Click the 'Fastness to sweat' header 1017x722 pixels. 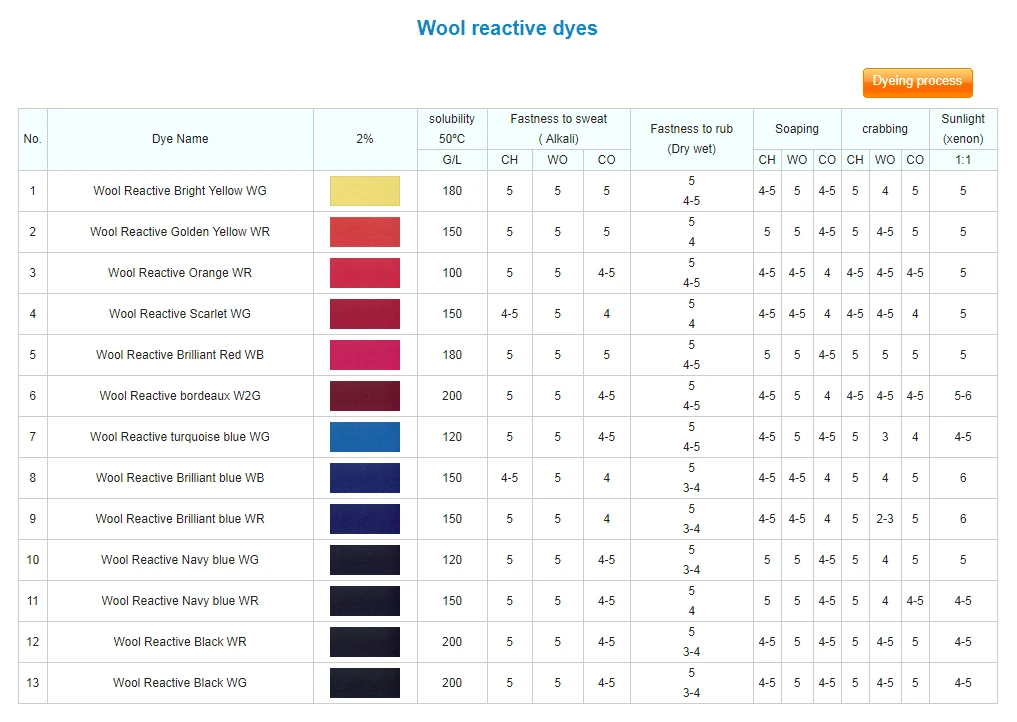tap(558, 128)
